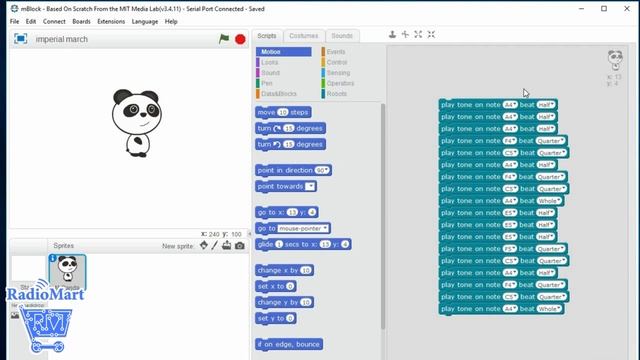Image resolution: width=640 pixels, height=360 pixels.
Task: Open the Language menu
Action: click(144, 21)
